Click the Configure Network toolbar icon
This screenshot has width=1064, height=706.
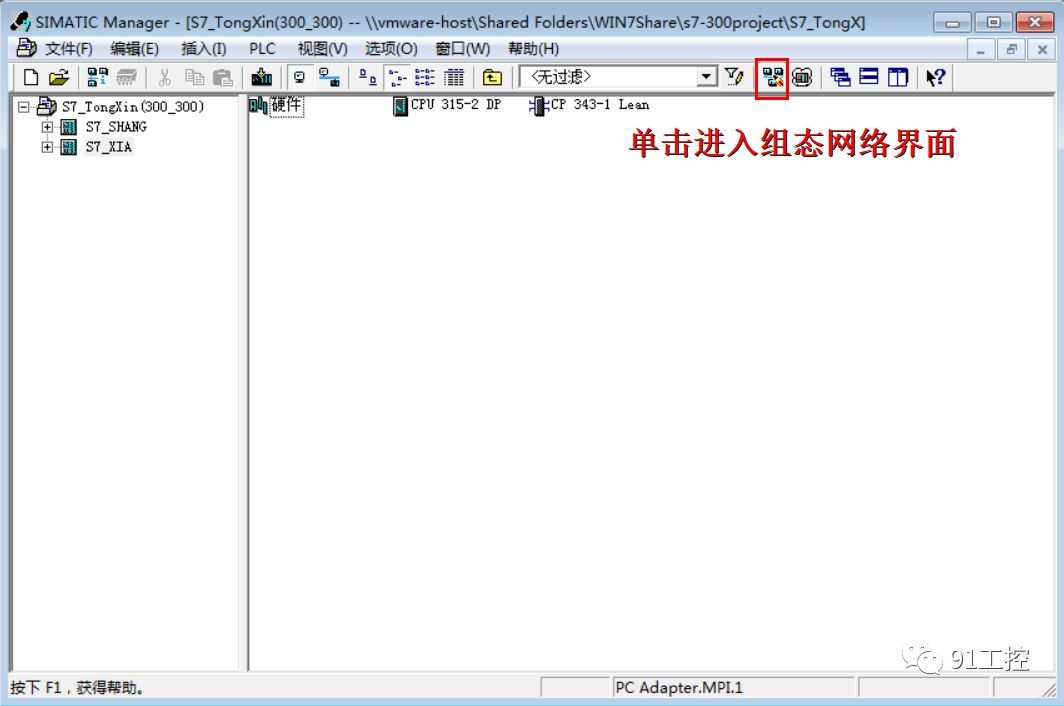pos(772,77)
